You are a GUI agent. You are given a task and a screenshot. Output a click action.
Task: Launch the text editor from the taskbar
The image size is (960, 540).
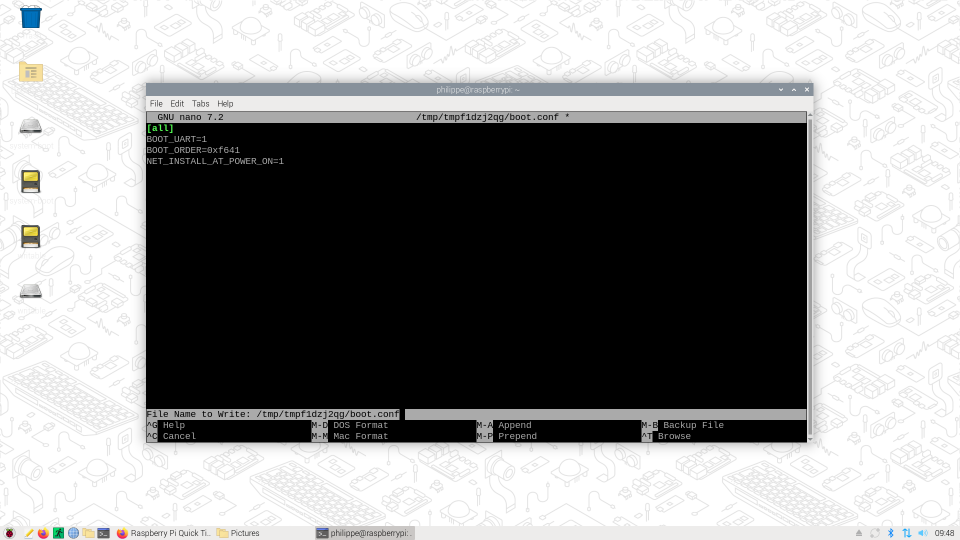point(28,533)
